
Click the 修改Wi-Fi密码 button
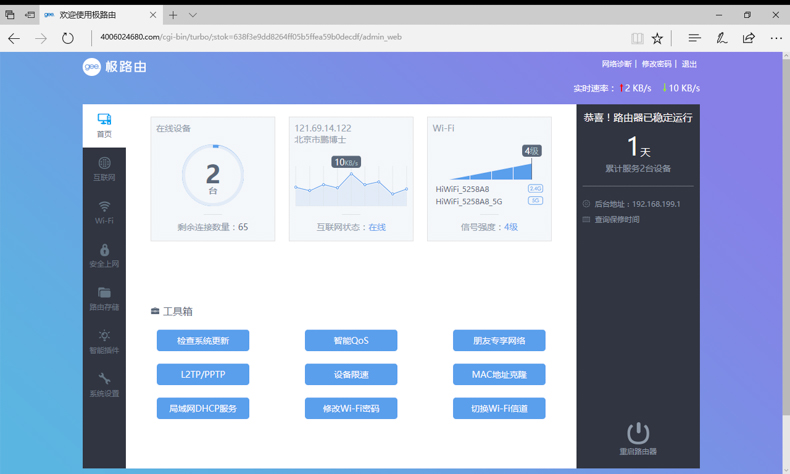pyautogui.click(x=351, y=409)
